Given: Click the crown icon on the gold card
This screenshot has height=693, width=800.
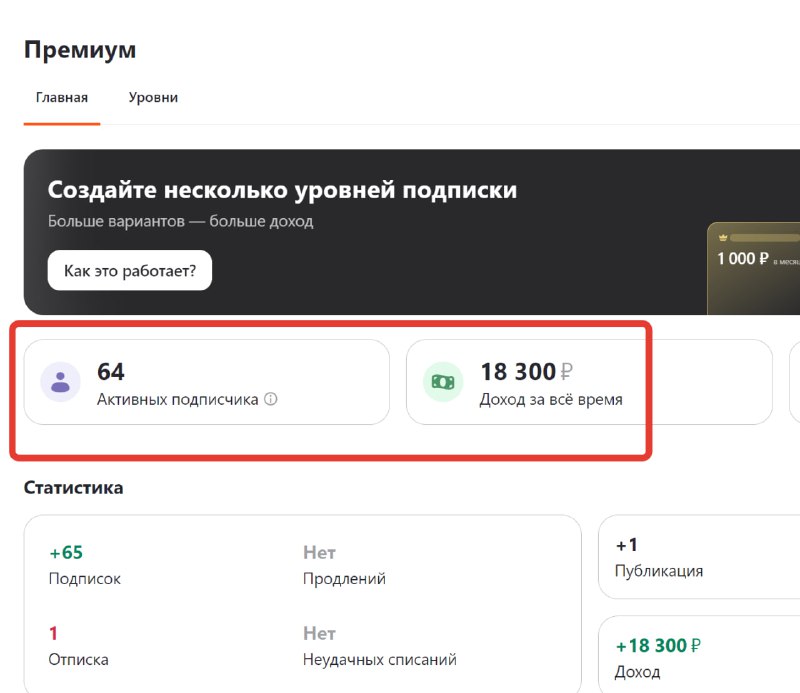Looking at the screenshot, I should (722, 237).
